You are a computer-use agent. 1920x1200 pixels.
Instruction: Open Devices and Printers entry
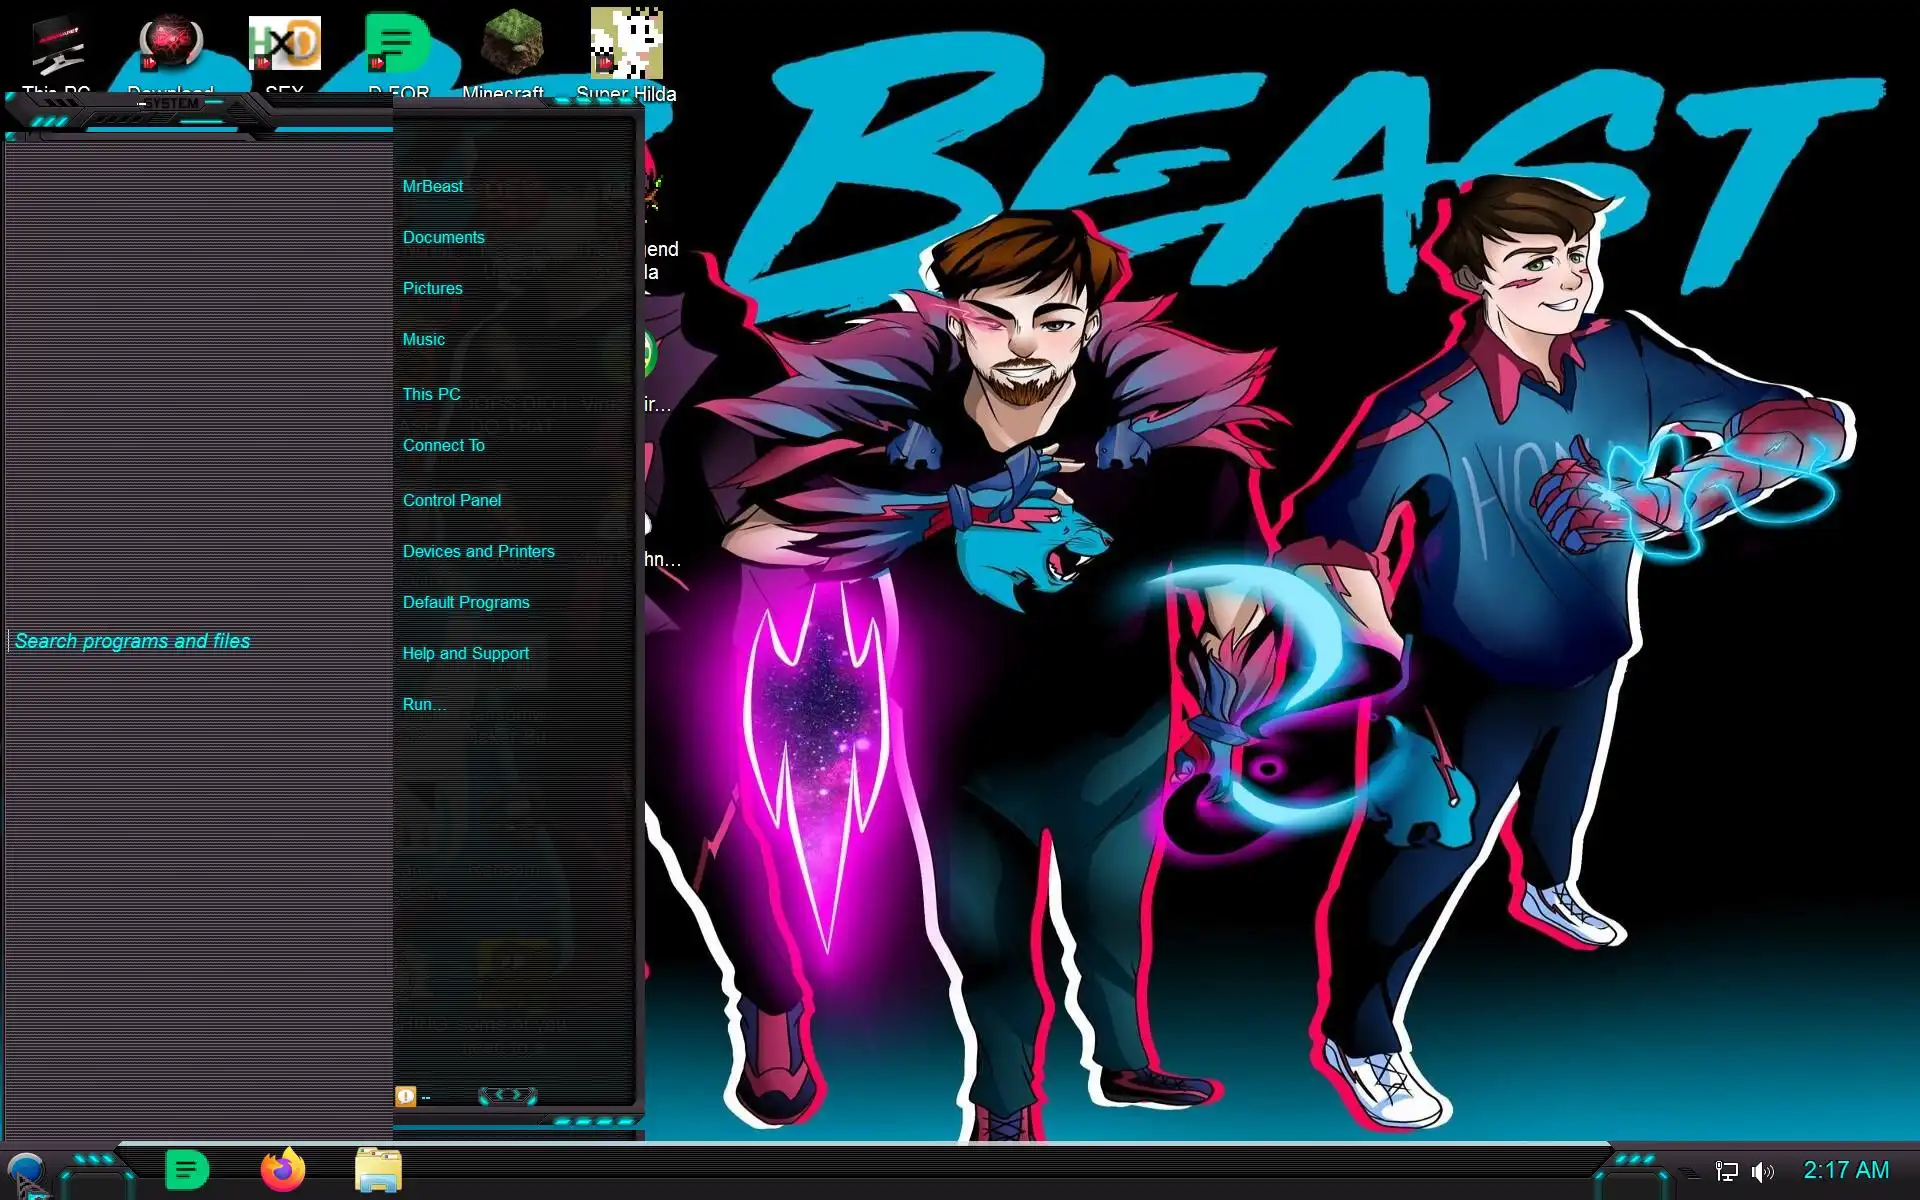478,551
